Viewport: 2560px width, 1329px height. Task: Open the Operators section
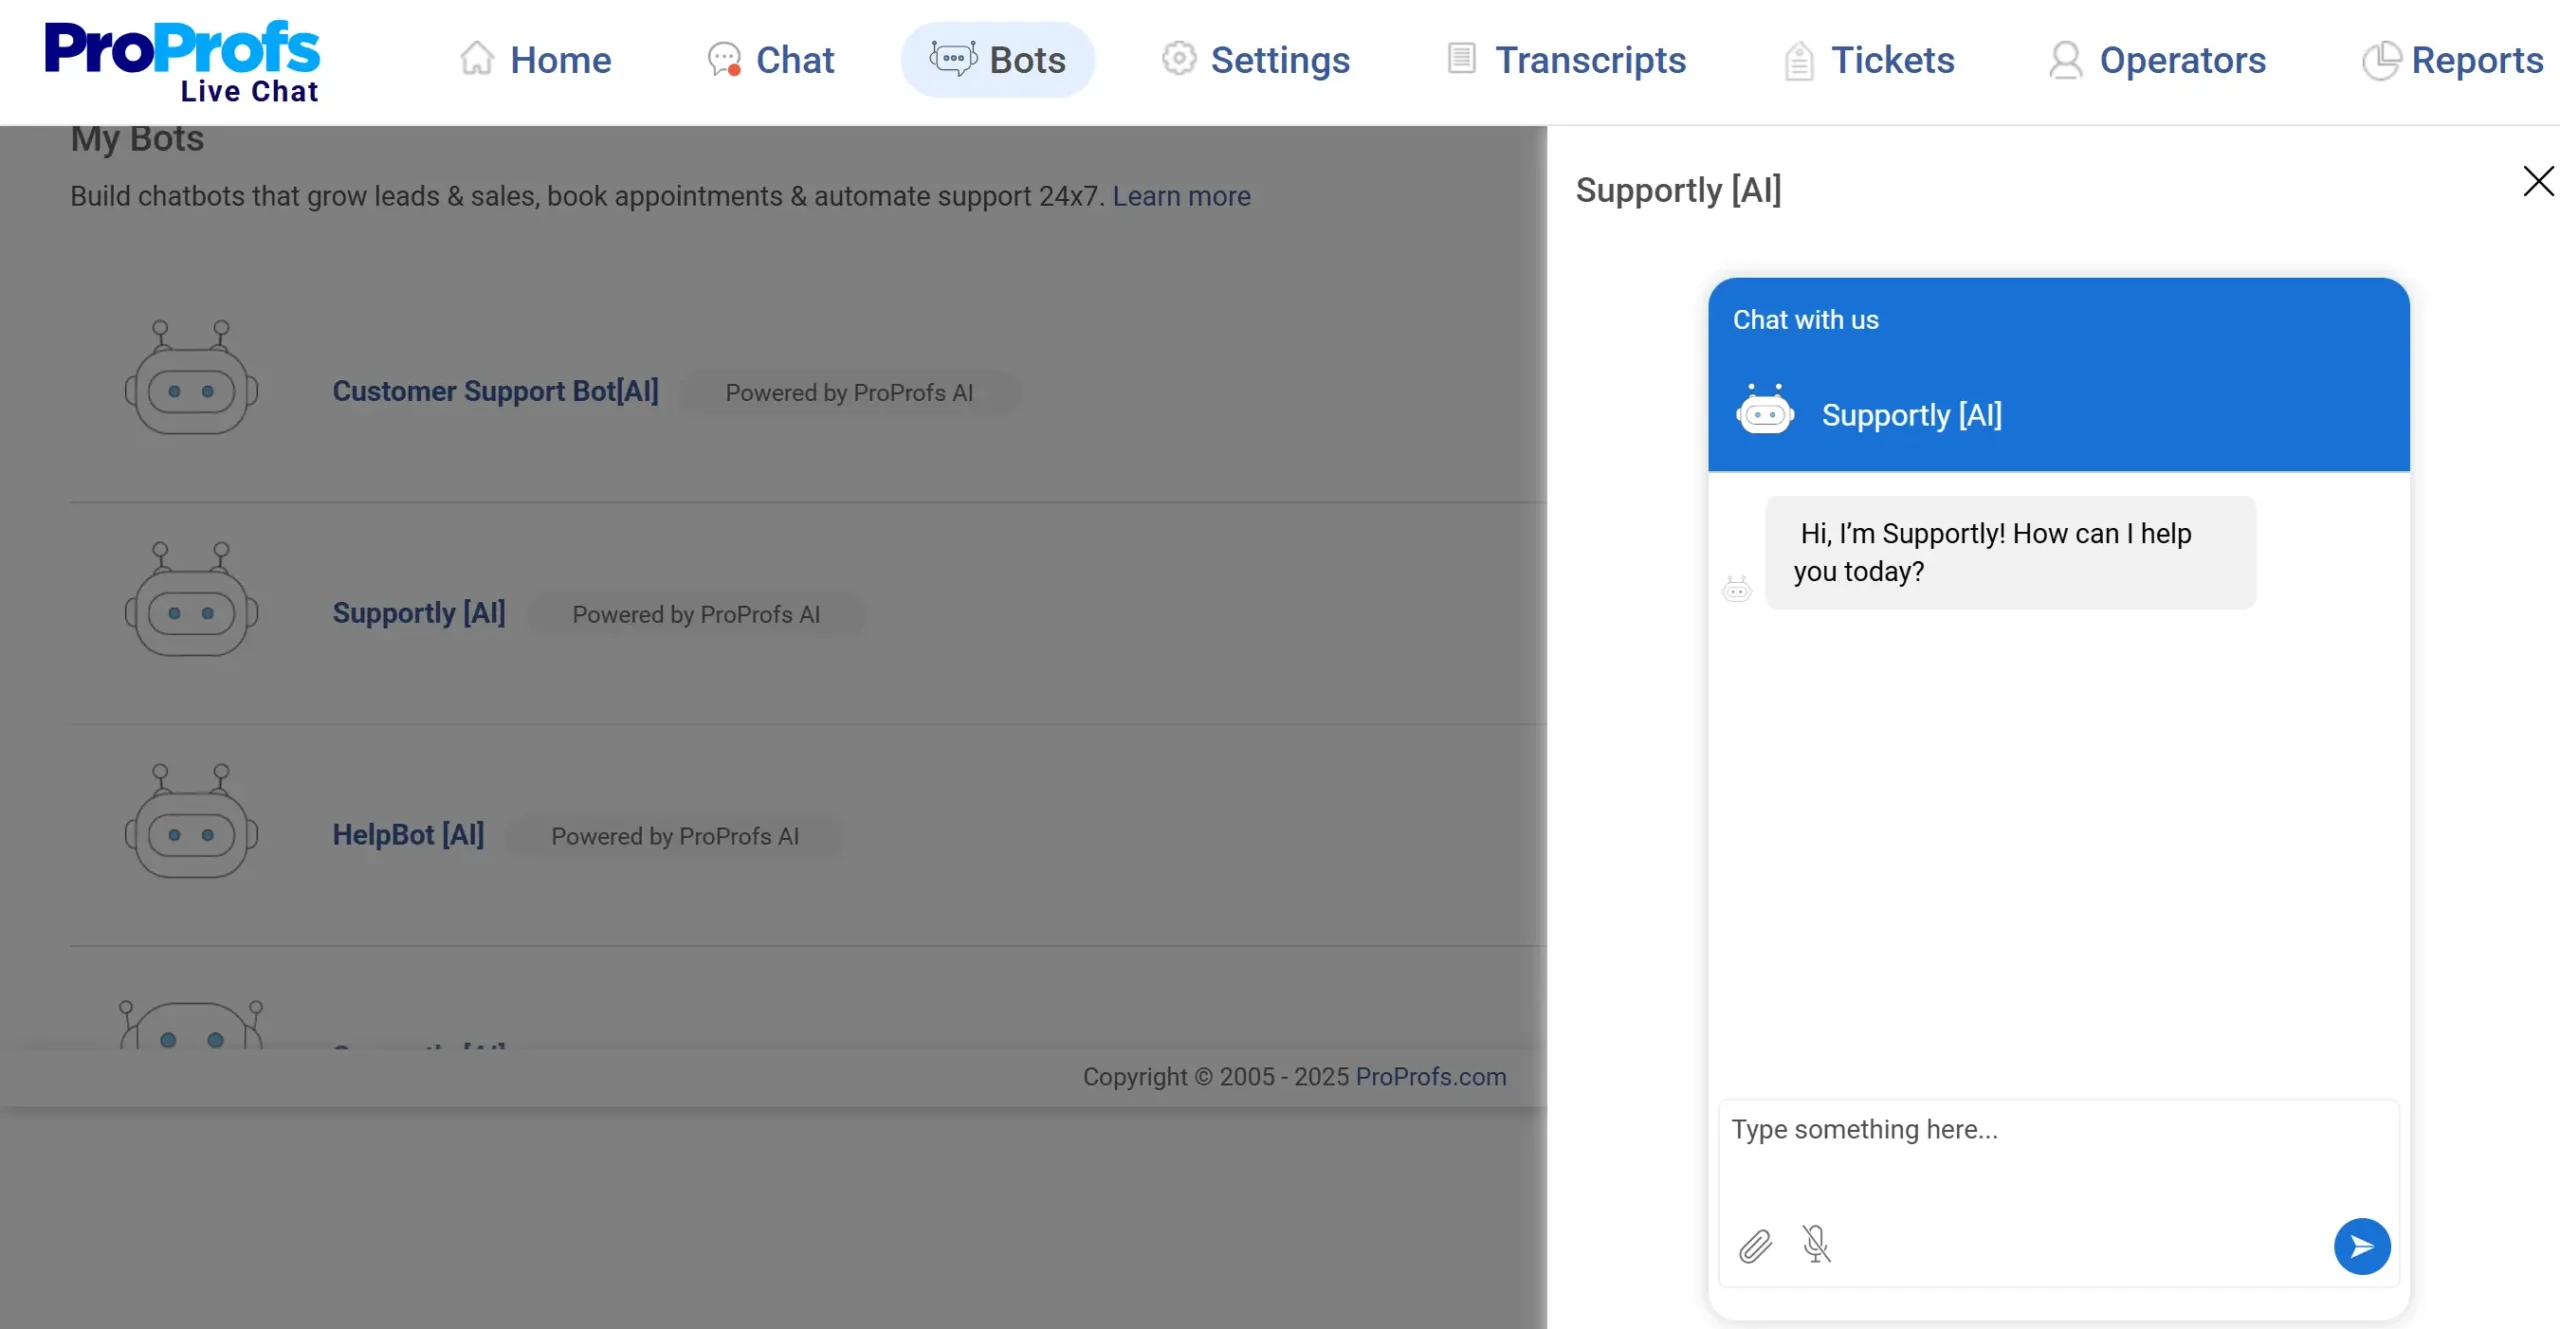pos(2158,59)
